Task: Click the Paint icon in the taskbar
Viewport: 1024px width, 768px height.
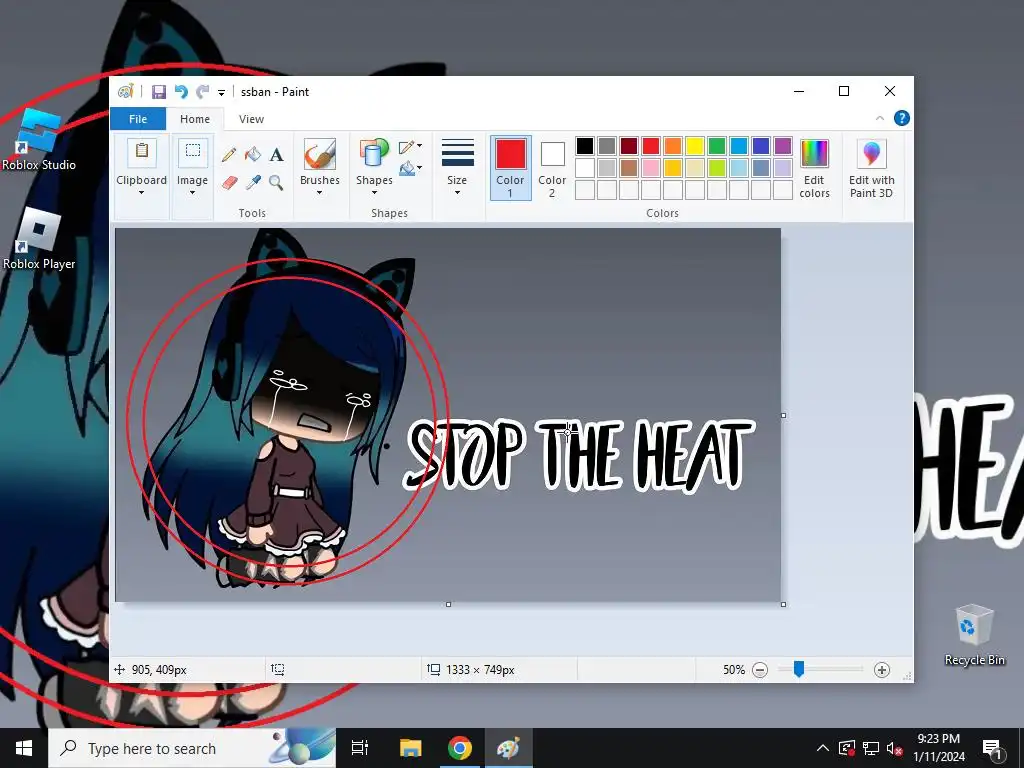Action: (508, 748)
